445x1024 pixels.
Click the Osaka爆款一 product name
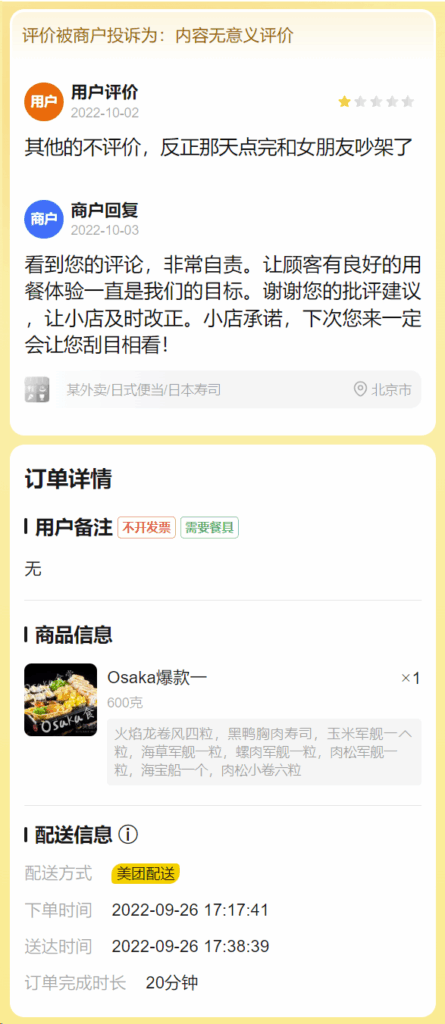[x=157, y=678]
